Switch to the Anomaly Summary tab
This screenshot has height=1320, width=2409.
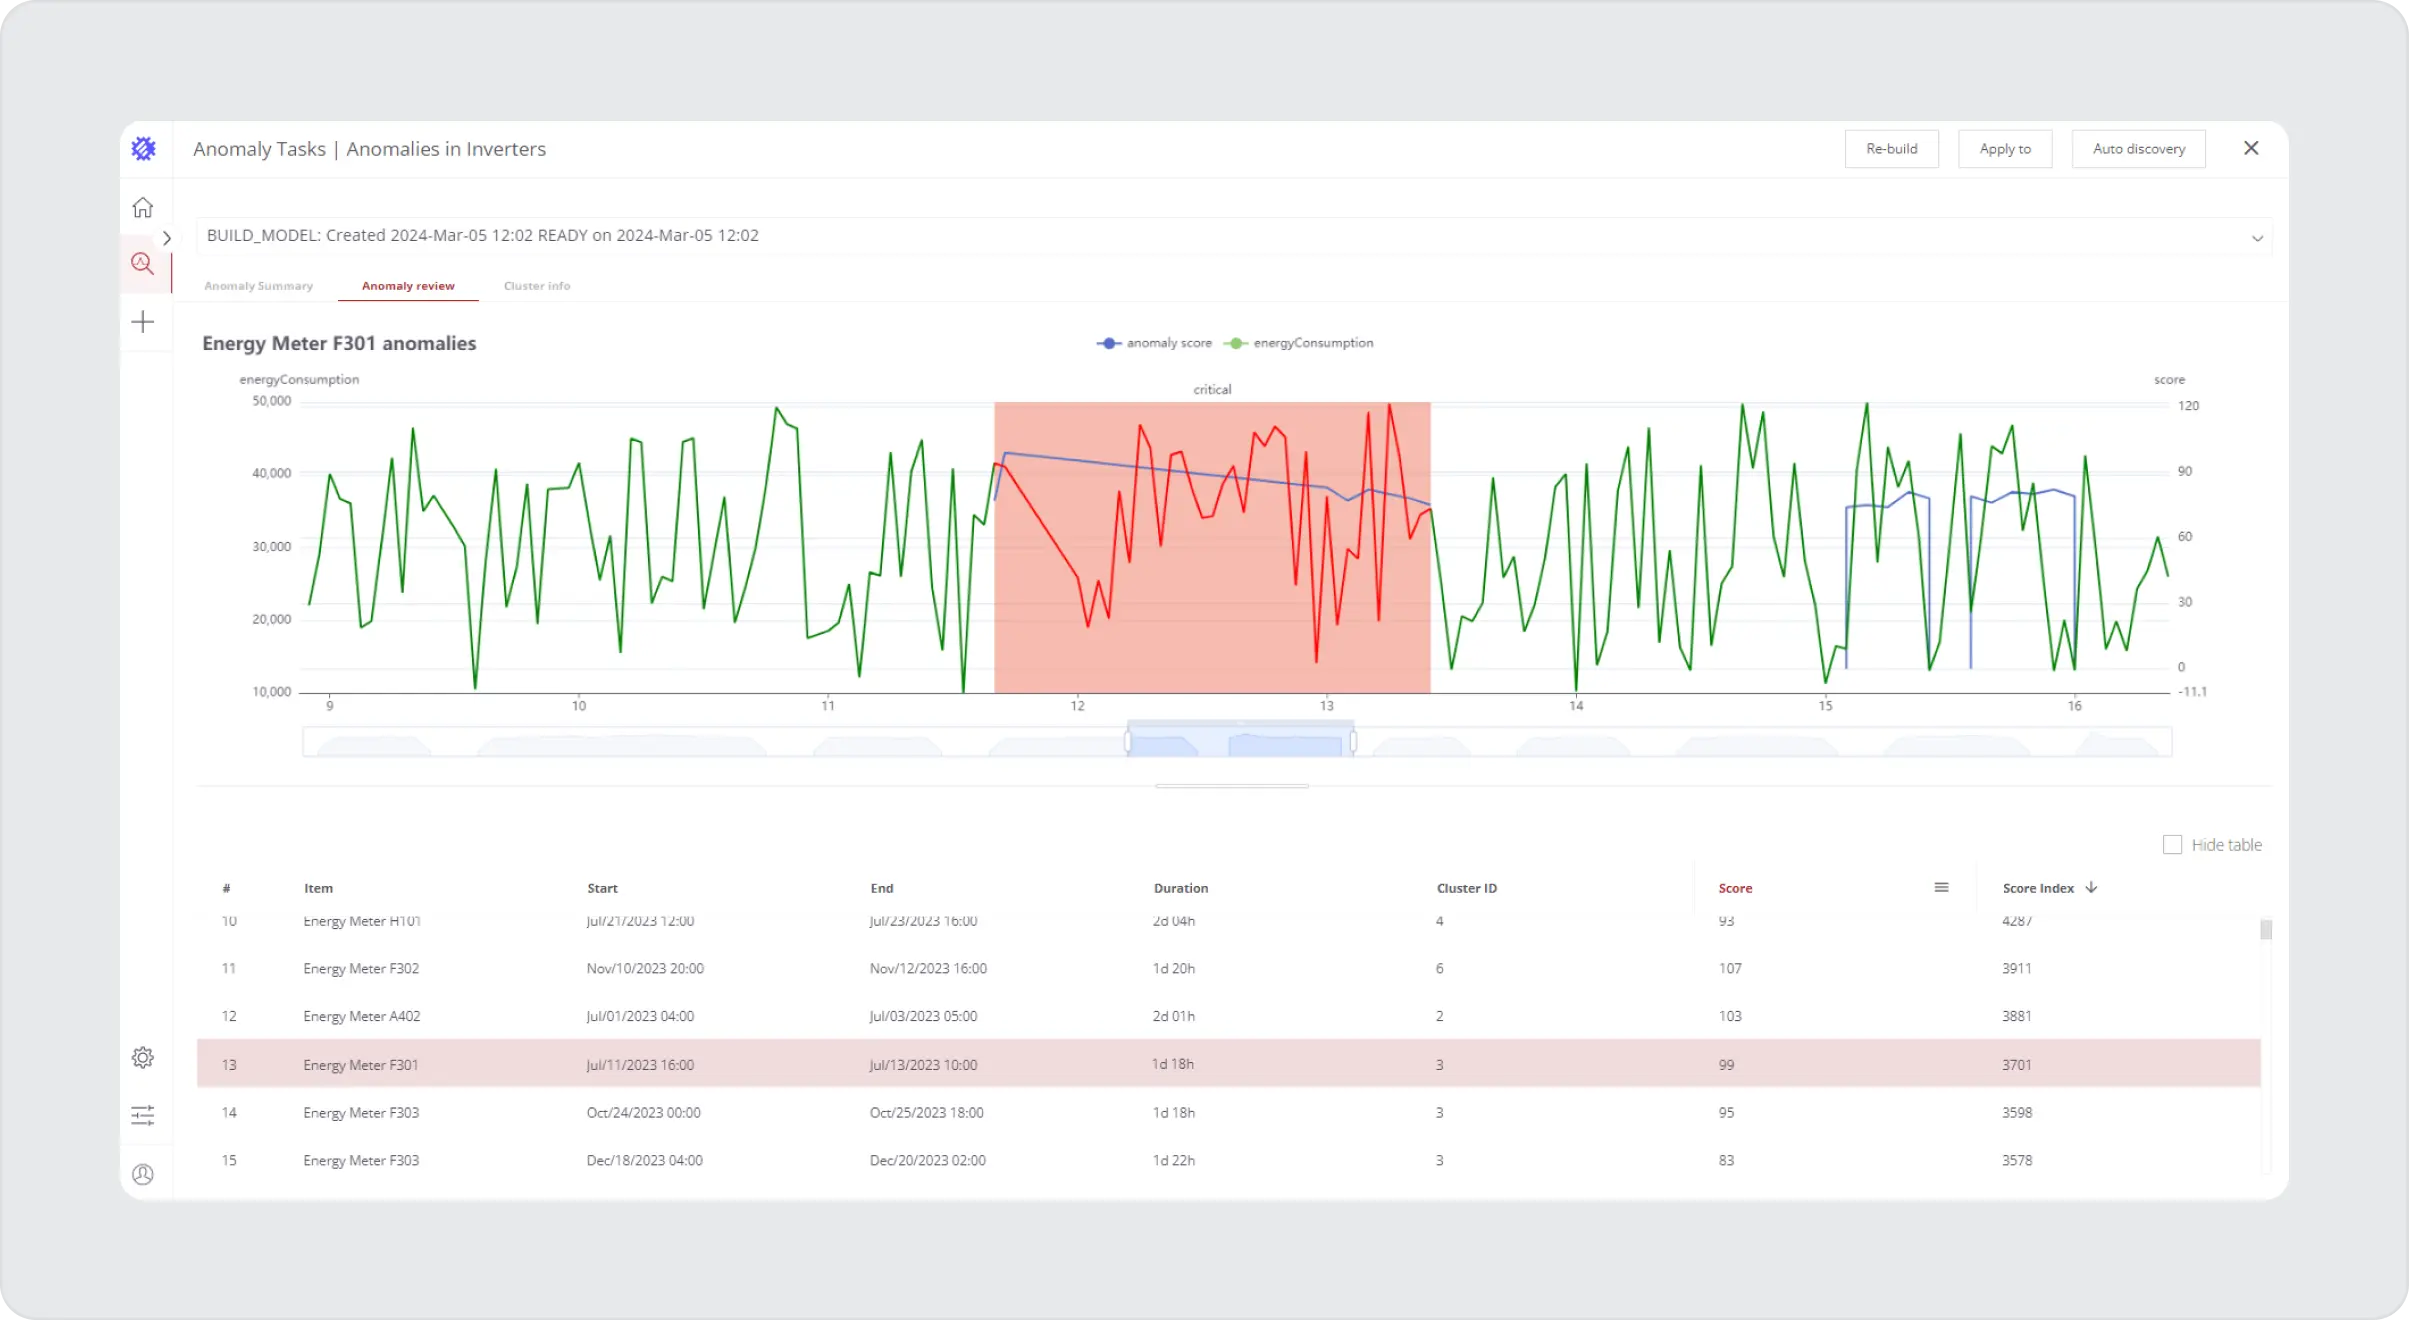[x=259, y=285]
